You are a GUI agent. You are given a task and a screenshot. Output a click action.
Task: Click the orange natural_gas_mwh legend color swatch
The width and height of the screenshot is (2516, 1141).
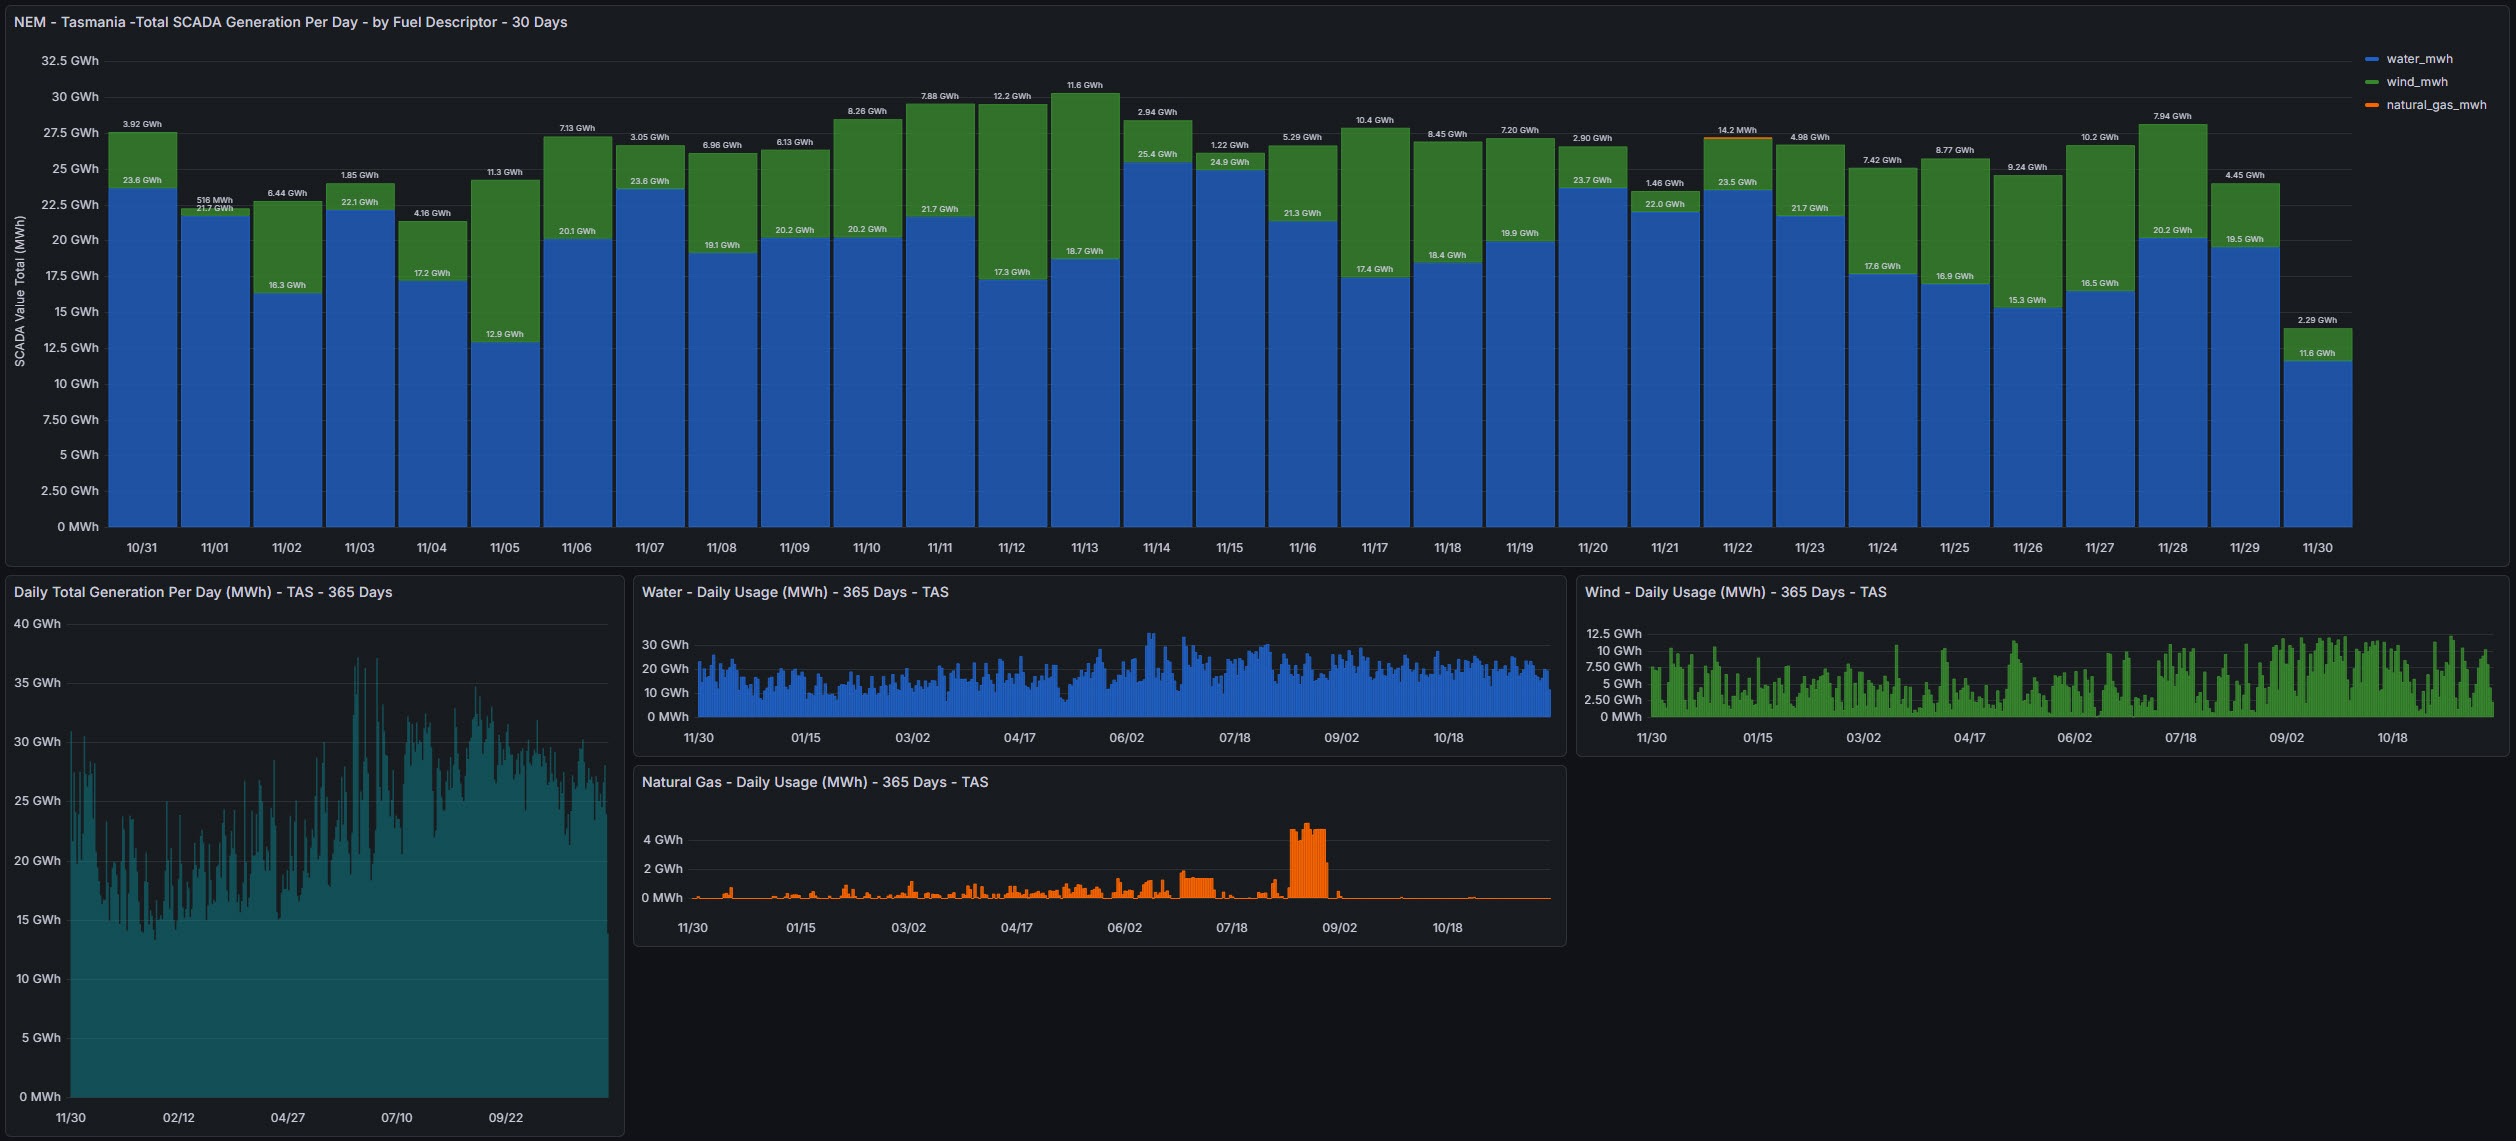(x=2371, y=105)
